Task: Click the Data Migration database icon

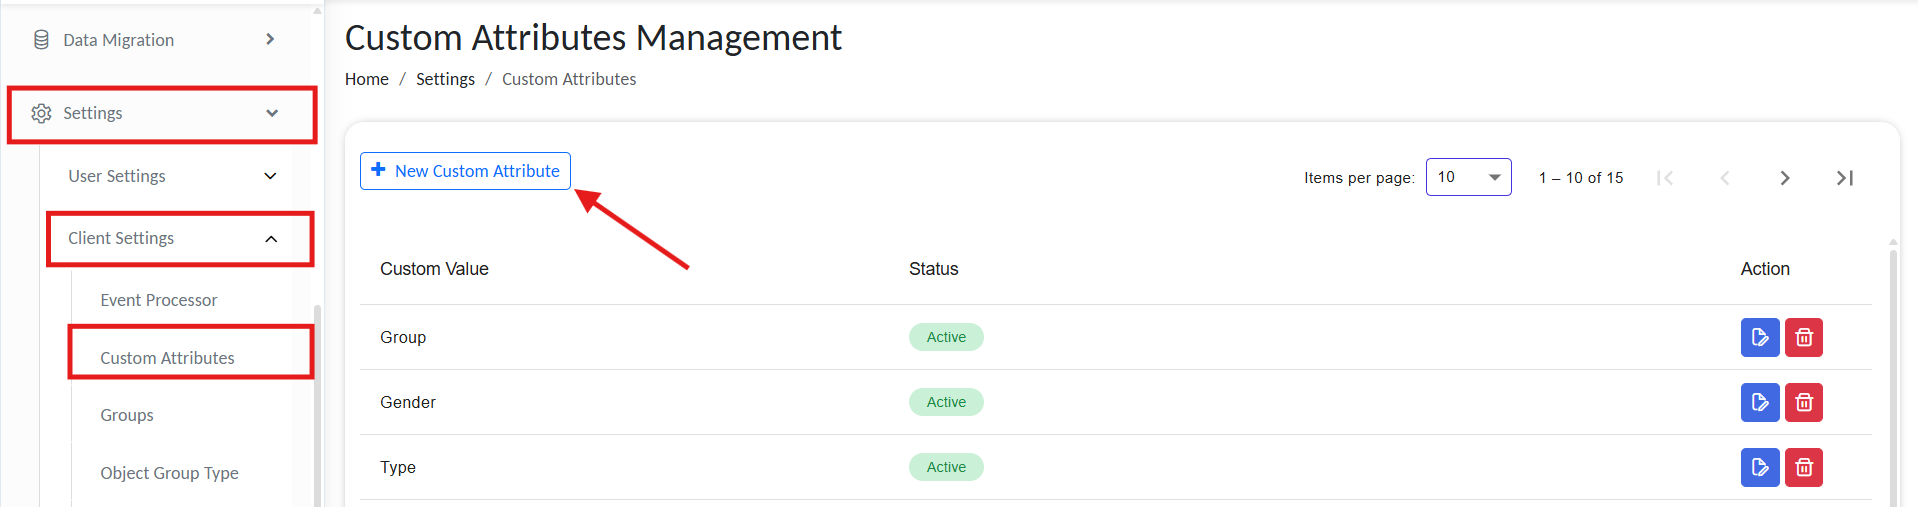Action: tap(41, 40)
